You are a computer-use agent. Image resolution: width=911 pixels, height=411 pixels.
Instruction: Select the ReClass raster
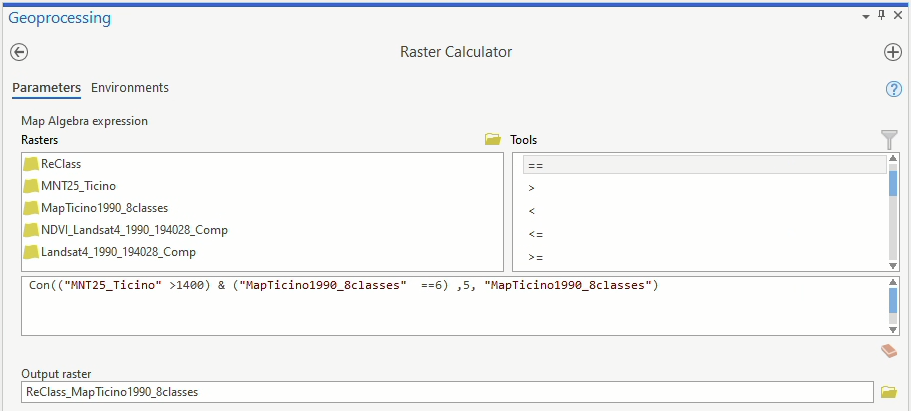click(61, 163)
